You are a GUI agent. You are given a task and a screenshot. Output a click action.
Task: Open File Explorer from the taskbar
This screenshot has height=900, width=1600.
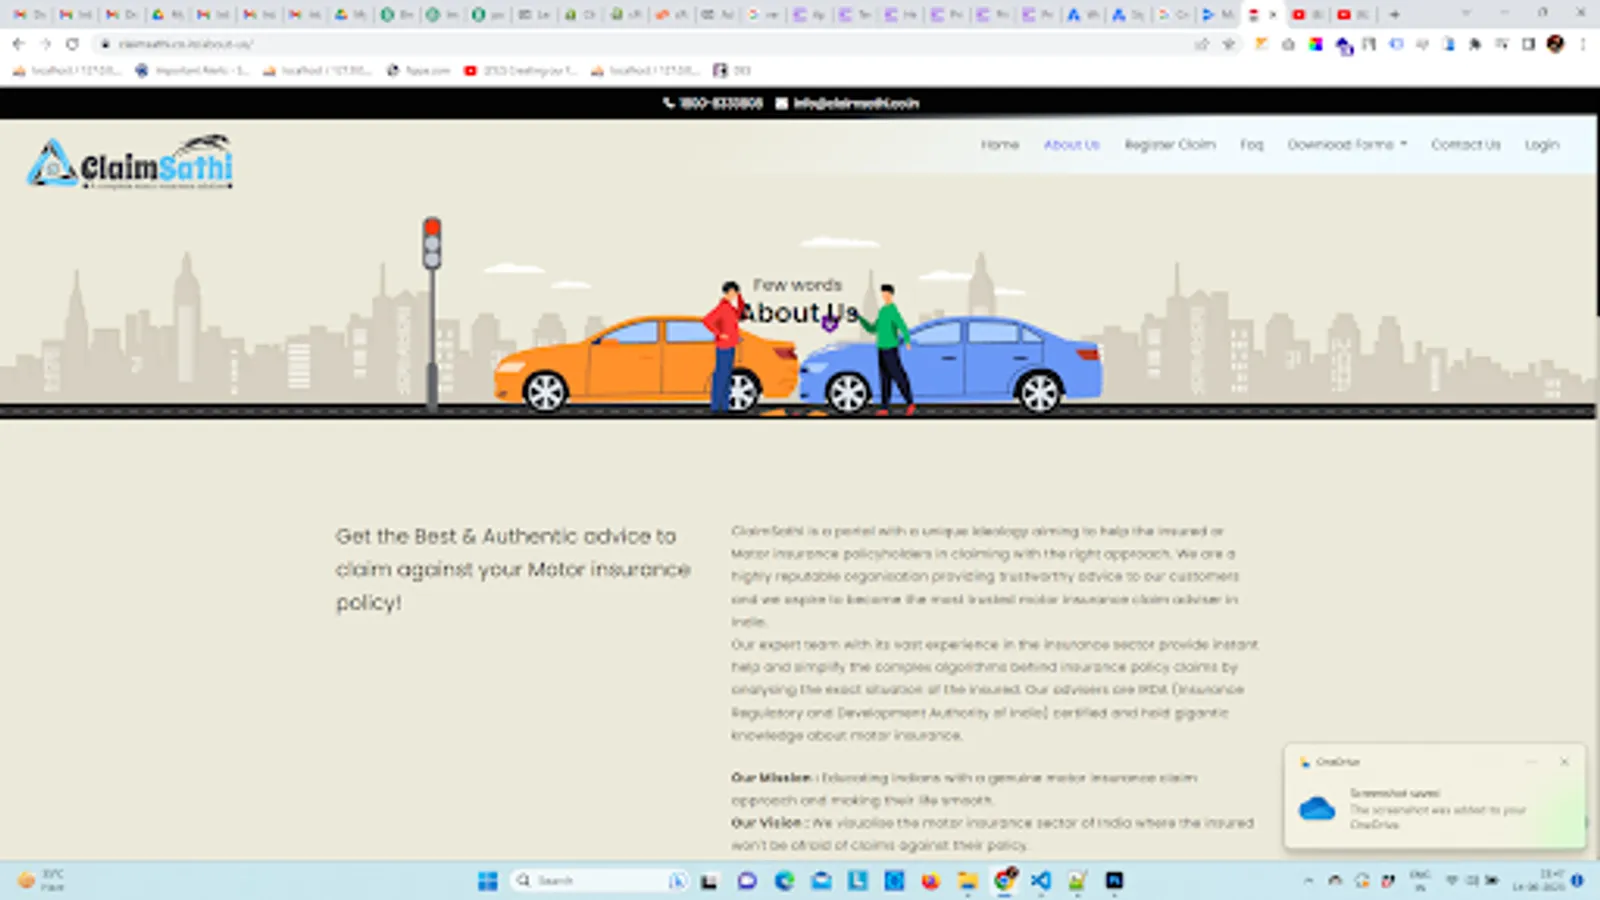967,881
